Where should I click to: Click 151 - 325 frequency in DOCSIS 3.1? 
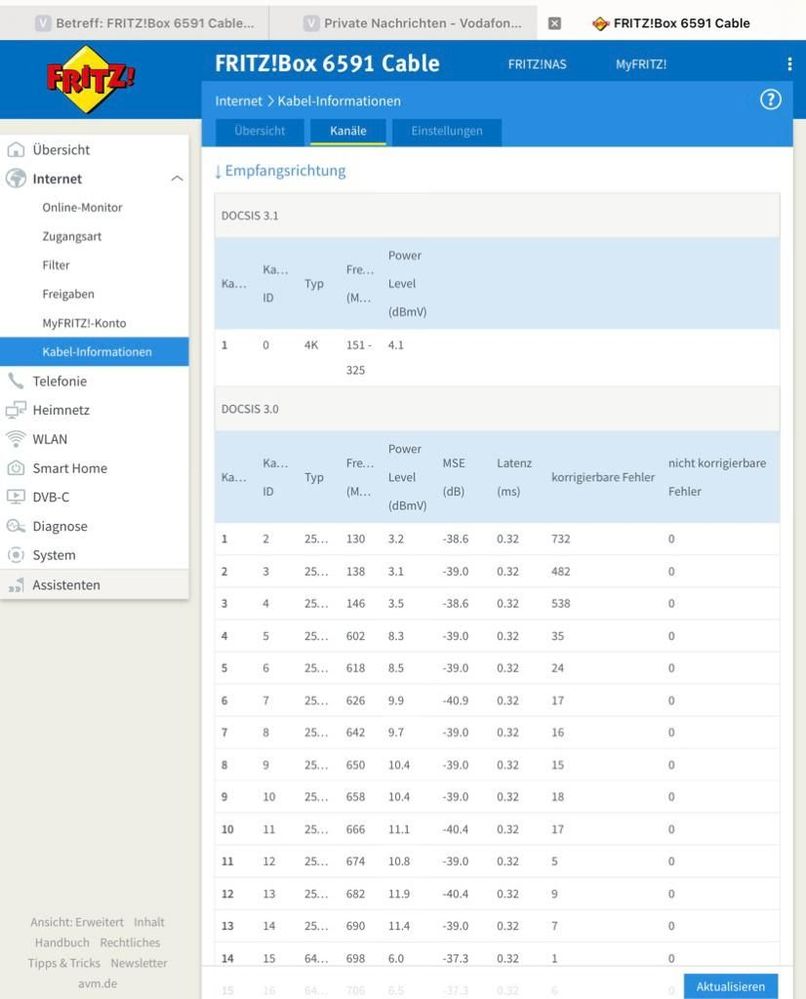[359, 357]
